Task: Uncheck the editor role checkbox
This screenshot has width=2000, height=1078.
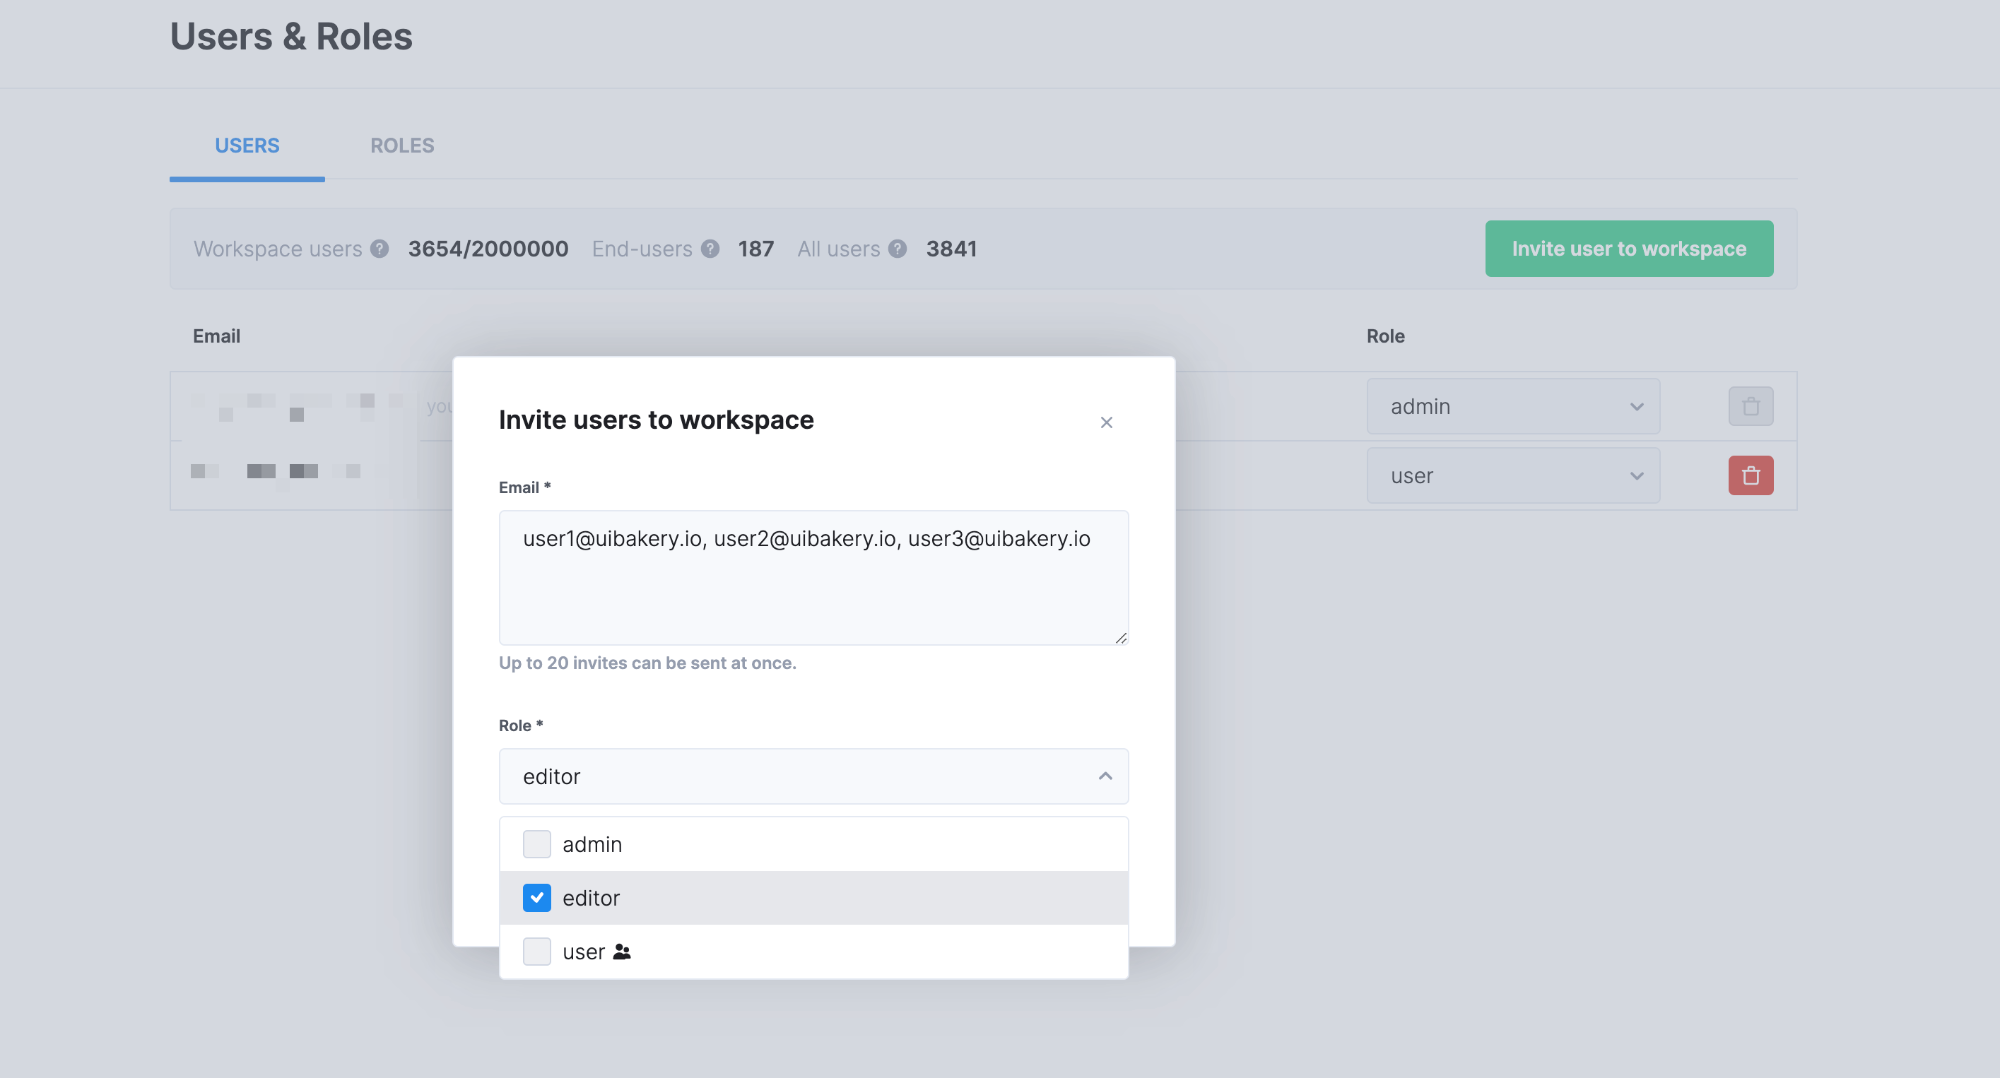Action: (x=537, y=898)
